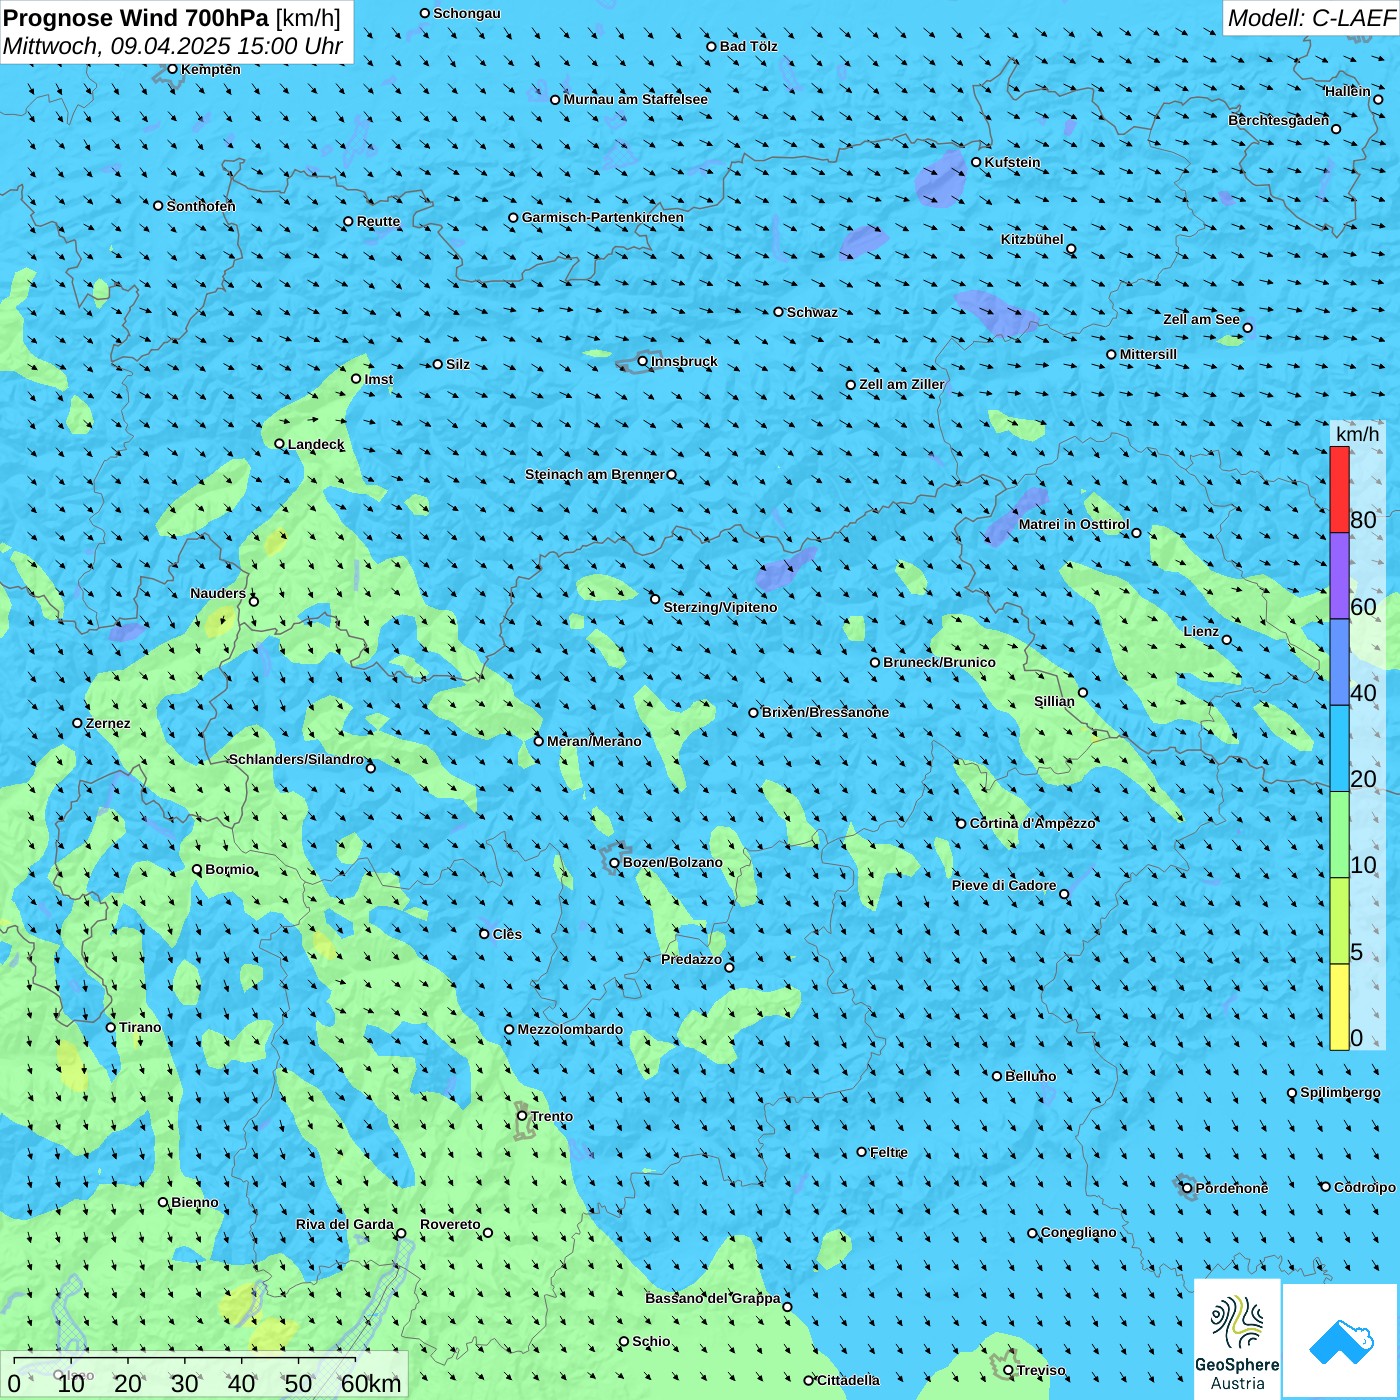Click the Landeck location marker

pos(279,444)
